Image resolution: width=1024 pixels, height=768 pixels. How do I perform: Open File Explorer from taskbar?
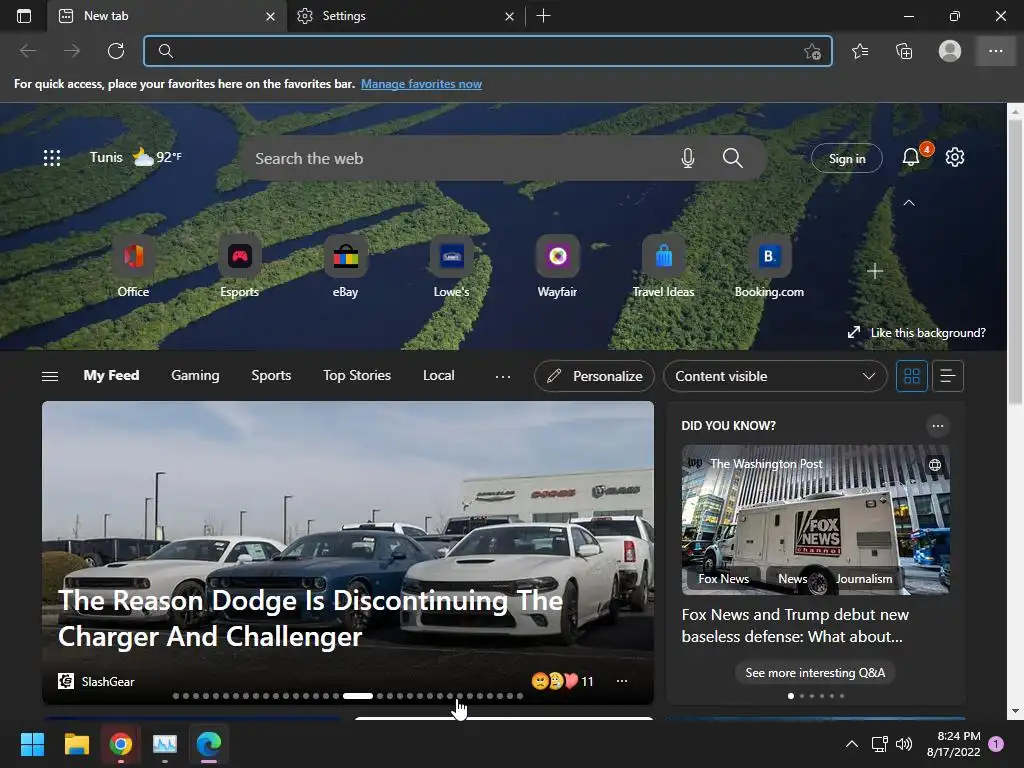pyautogui.click(x=76, y=744)
